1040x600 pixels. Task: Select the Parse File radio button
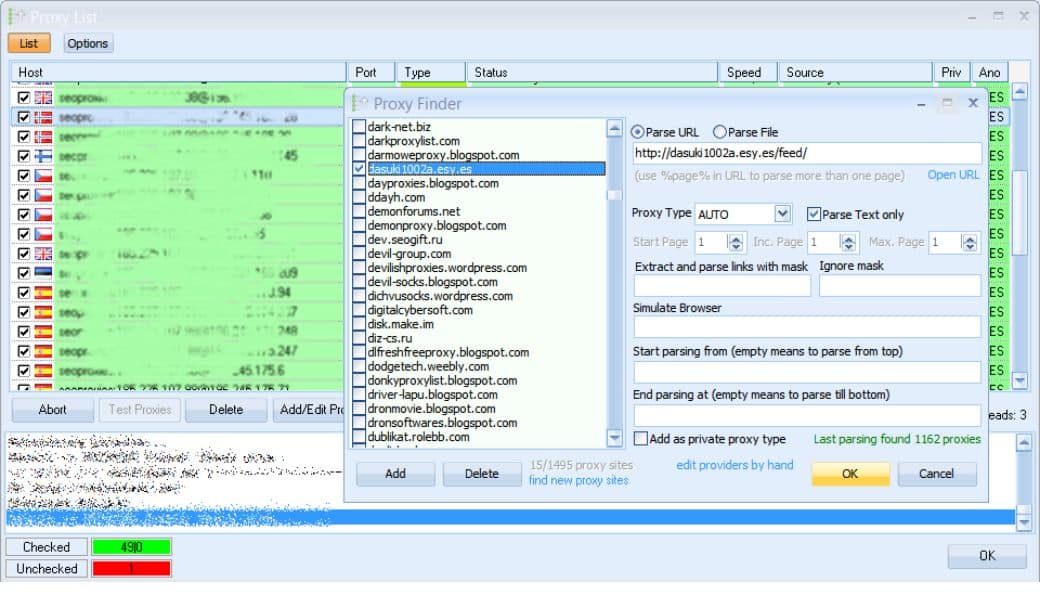(x=720, y=132)
